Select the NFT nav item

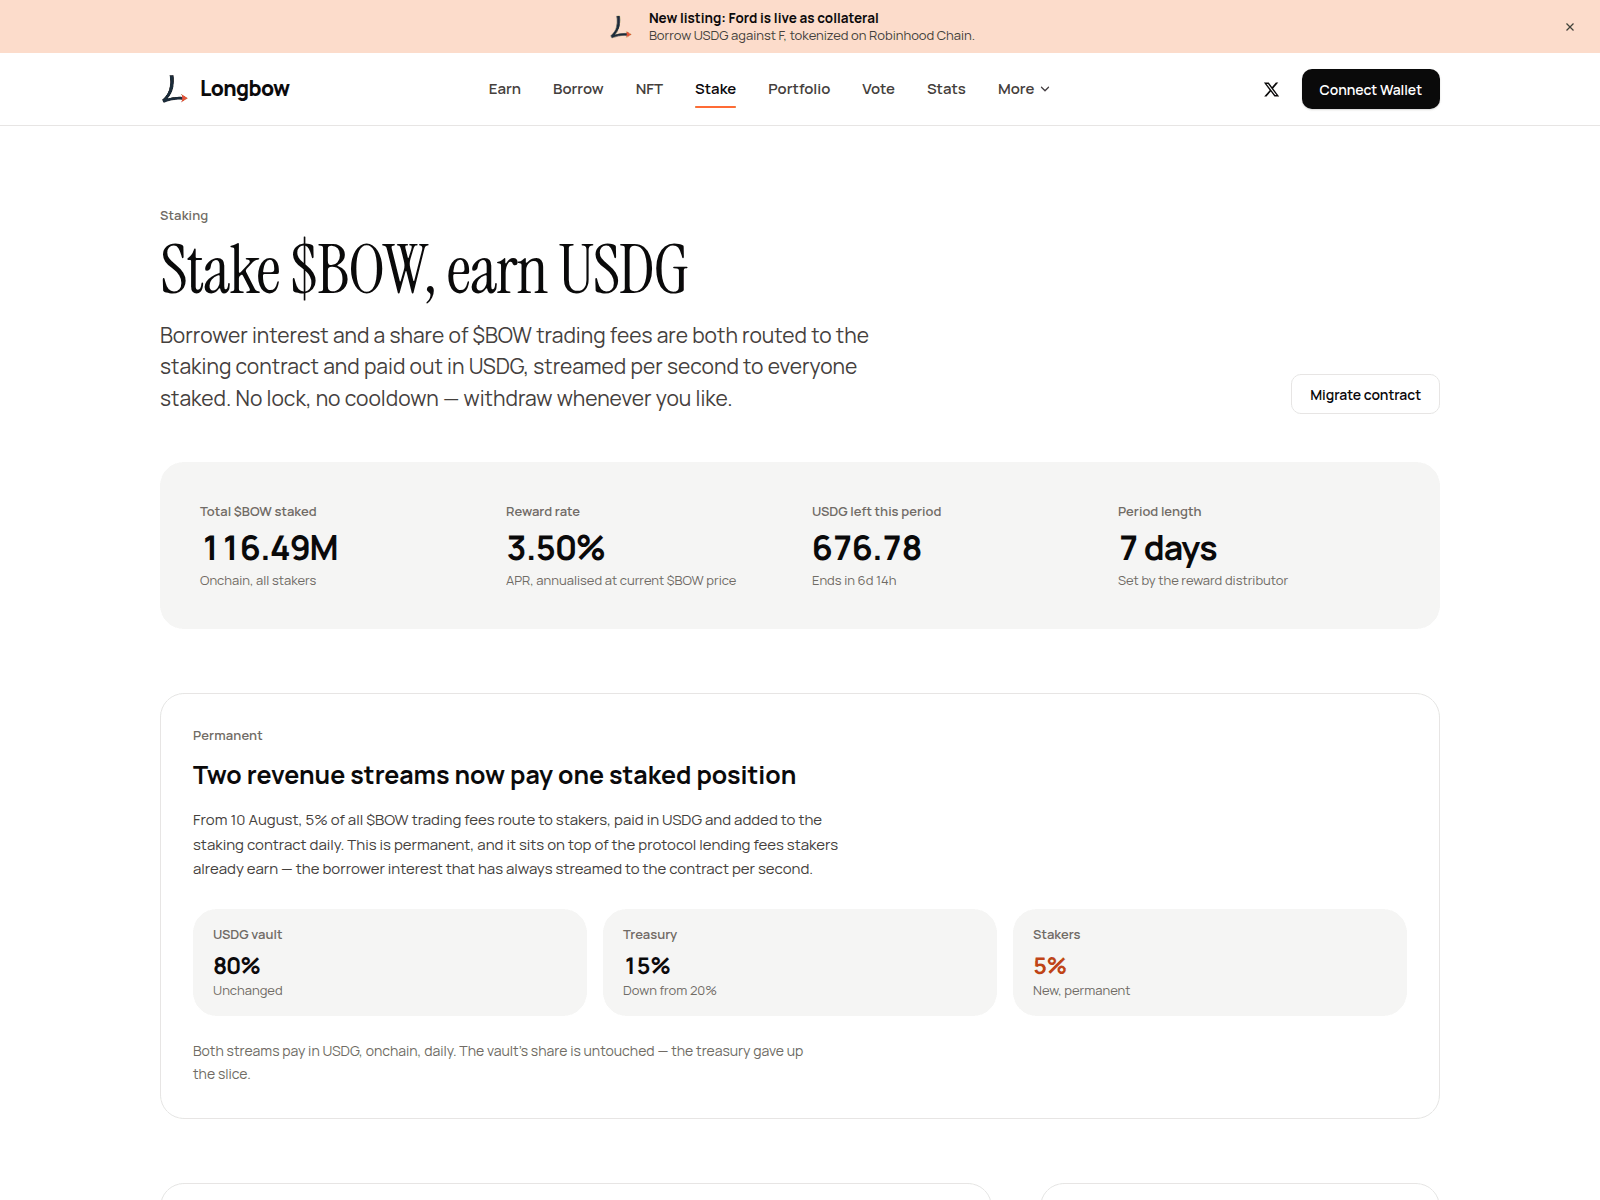coord(649,89)
